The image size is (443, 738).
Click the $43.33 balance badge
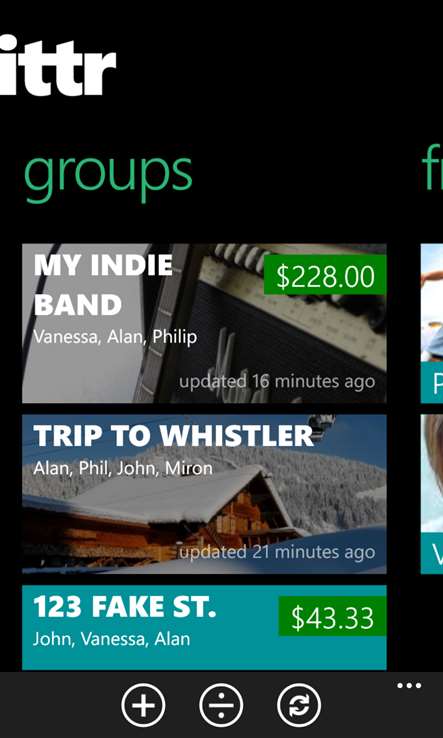tap(332, 616)
